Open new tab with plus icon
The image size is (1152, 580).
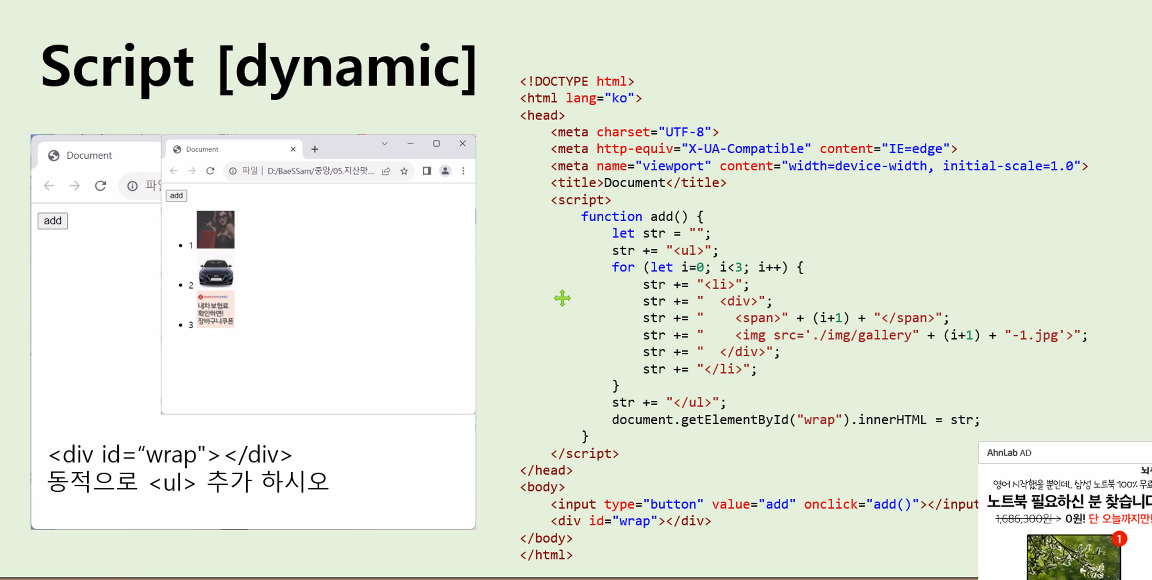314,149
